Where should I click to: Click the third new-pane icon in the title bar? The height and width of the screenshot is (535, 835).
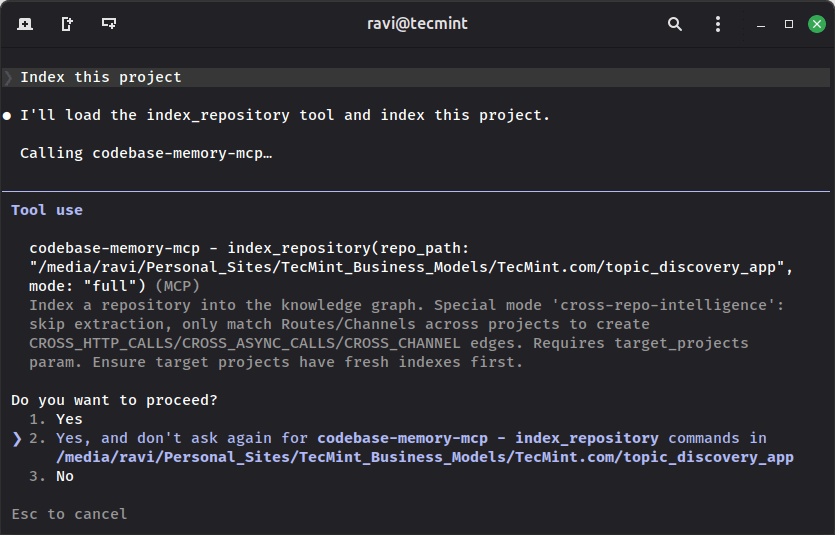pos(109,24)
